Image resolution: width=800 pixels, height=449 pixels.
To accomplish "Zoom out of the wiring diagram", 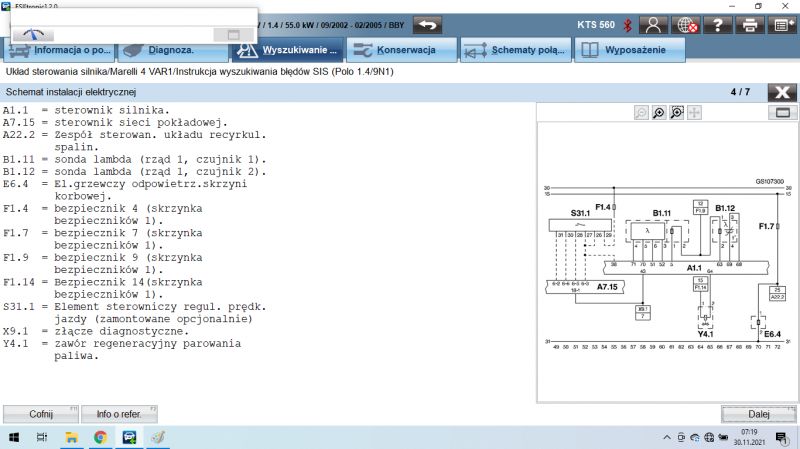I will [x=641, y=113].
